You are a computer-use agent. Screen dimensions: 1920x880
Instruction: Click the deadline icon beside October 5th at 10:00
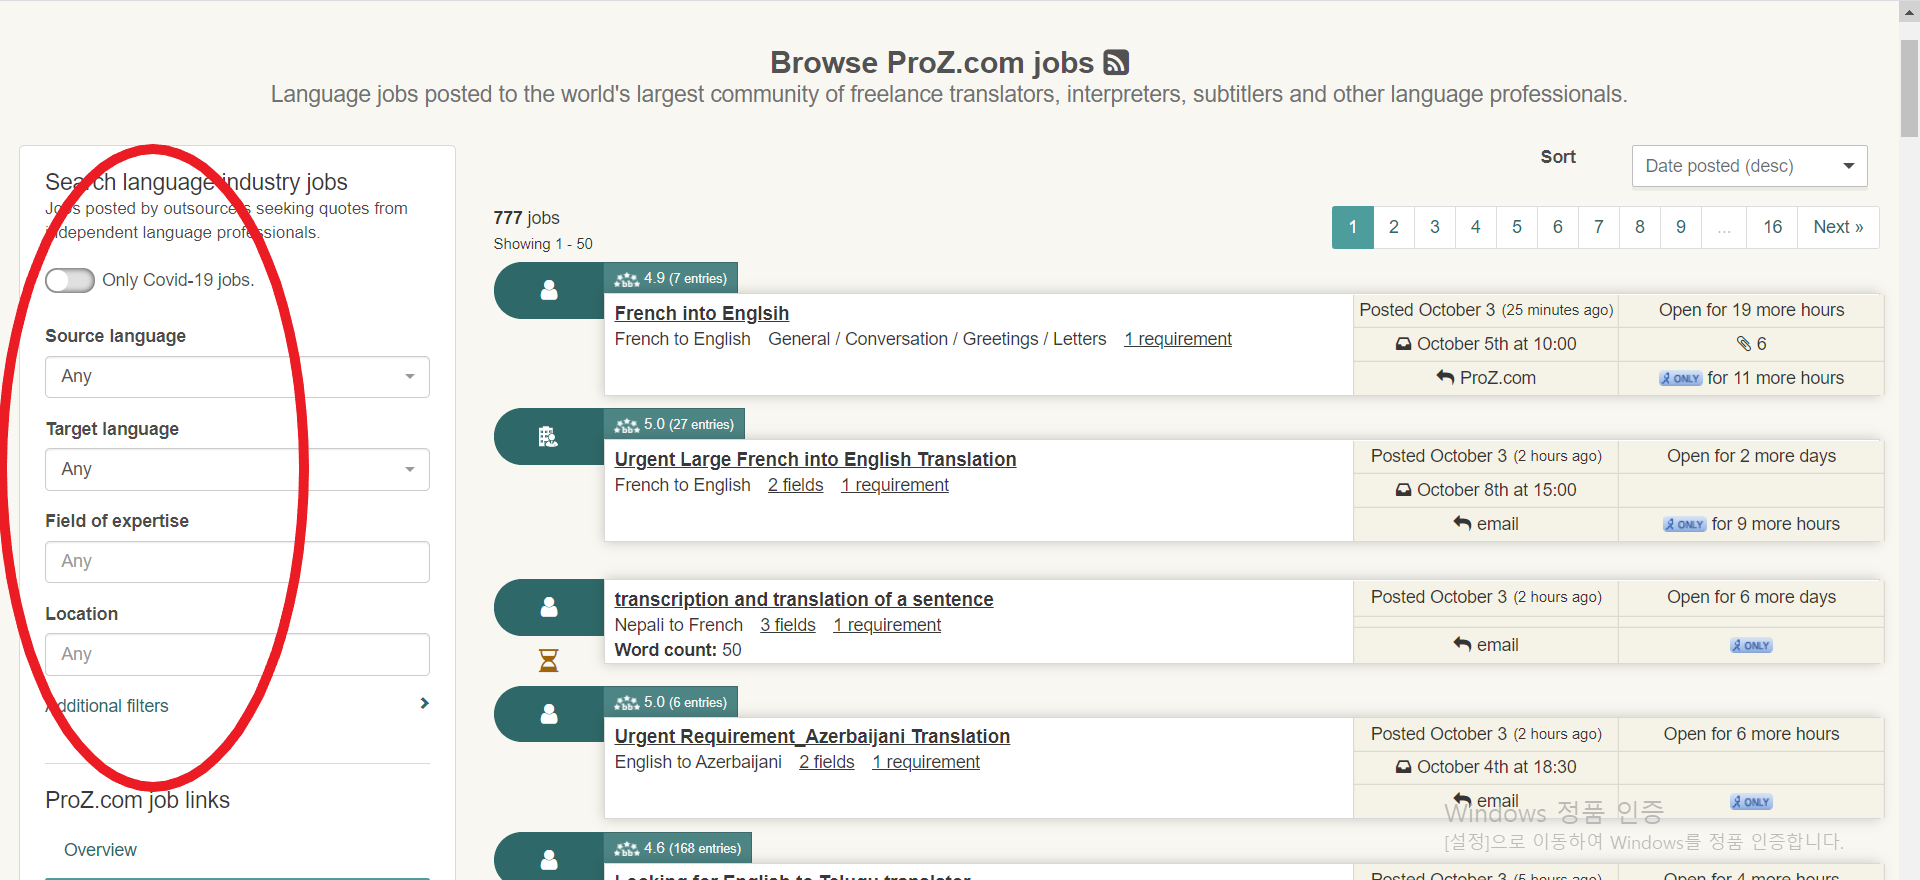1404,344
